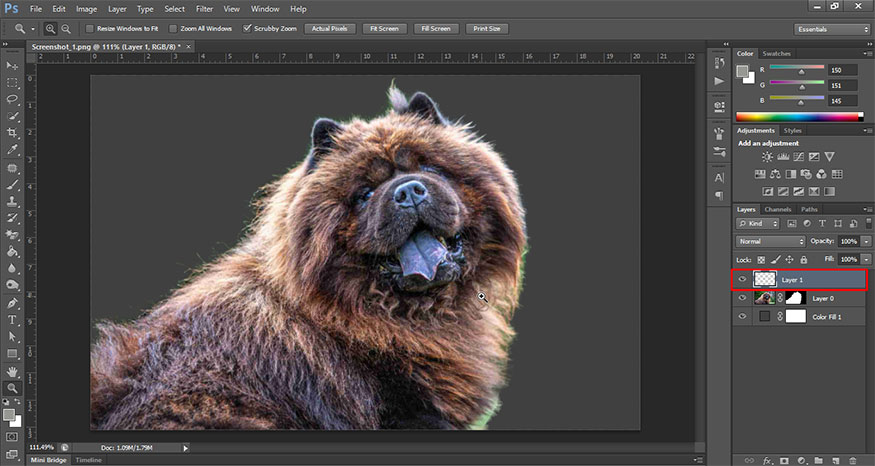Open the layer Kind filter dropdown
This screenshot has height=466, width=875.
(758, 223)
